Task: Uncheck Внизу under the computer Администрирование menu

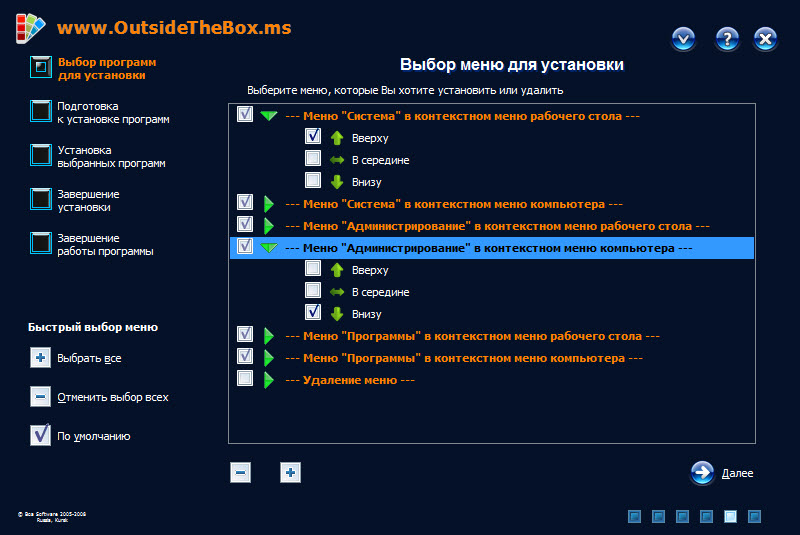Action: (313, 313)
